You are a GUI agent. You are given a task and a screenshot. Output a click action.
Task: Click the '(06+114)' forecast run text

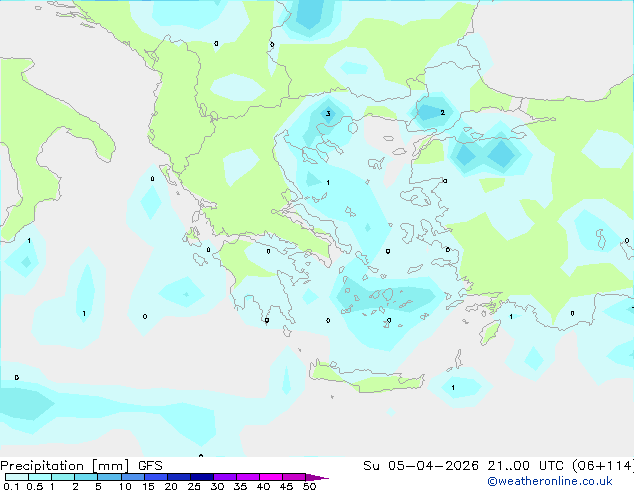coord(603,466)
